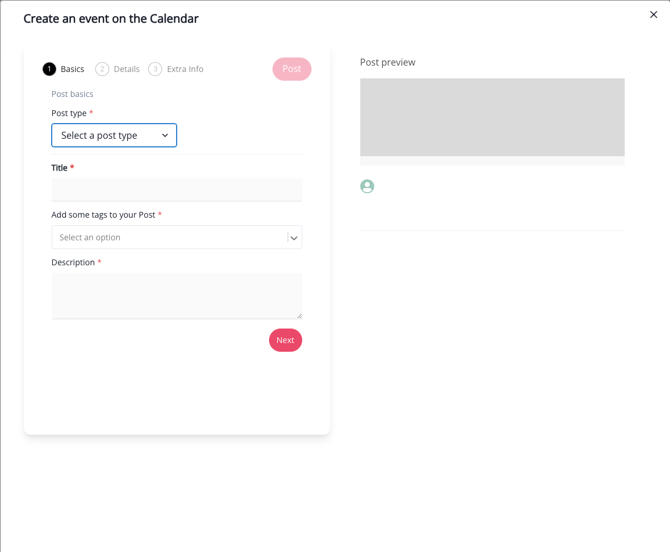Focus the Title input field
This screenshot has height=552, width=670.
point(177,190)
